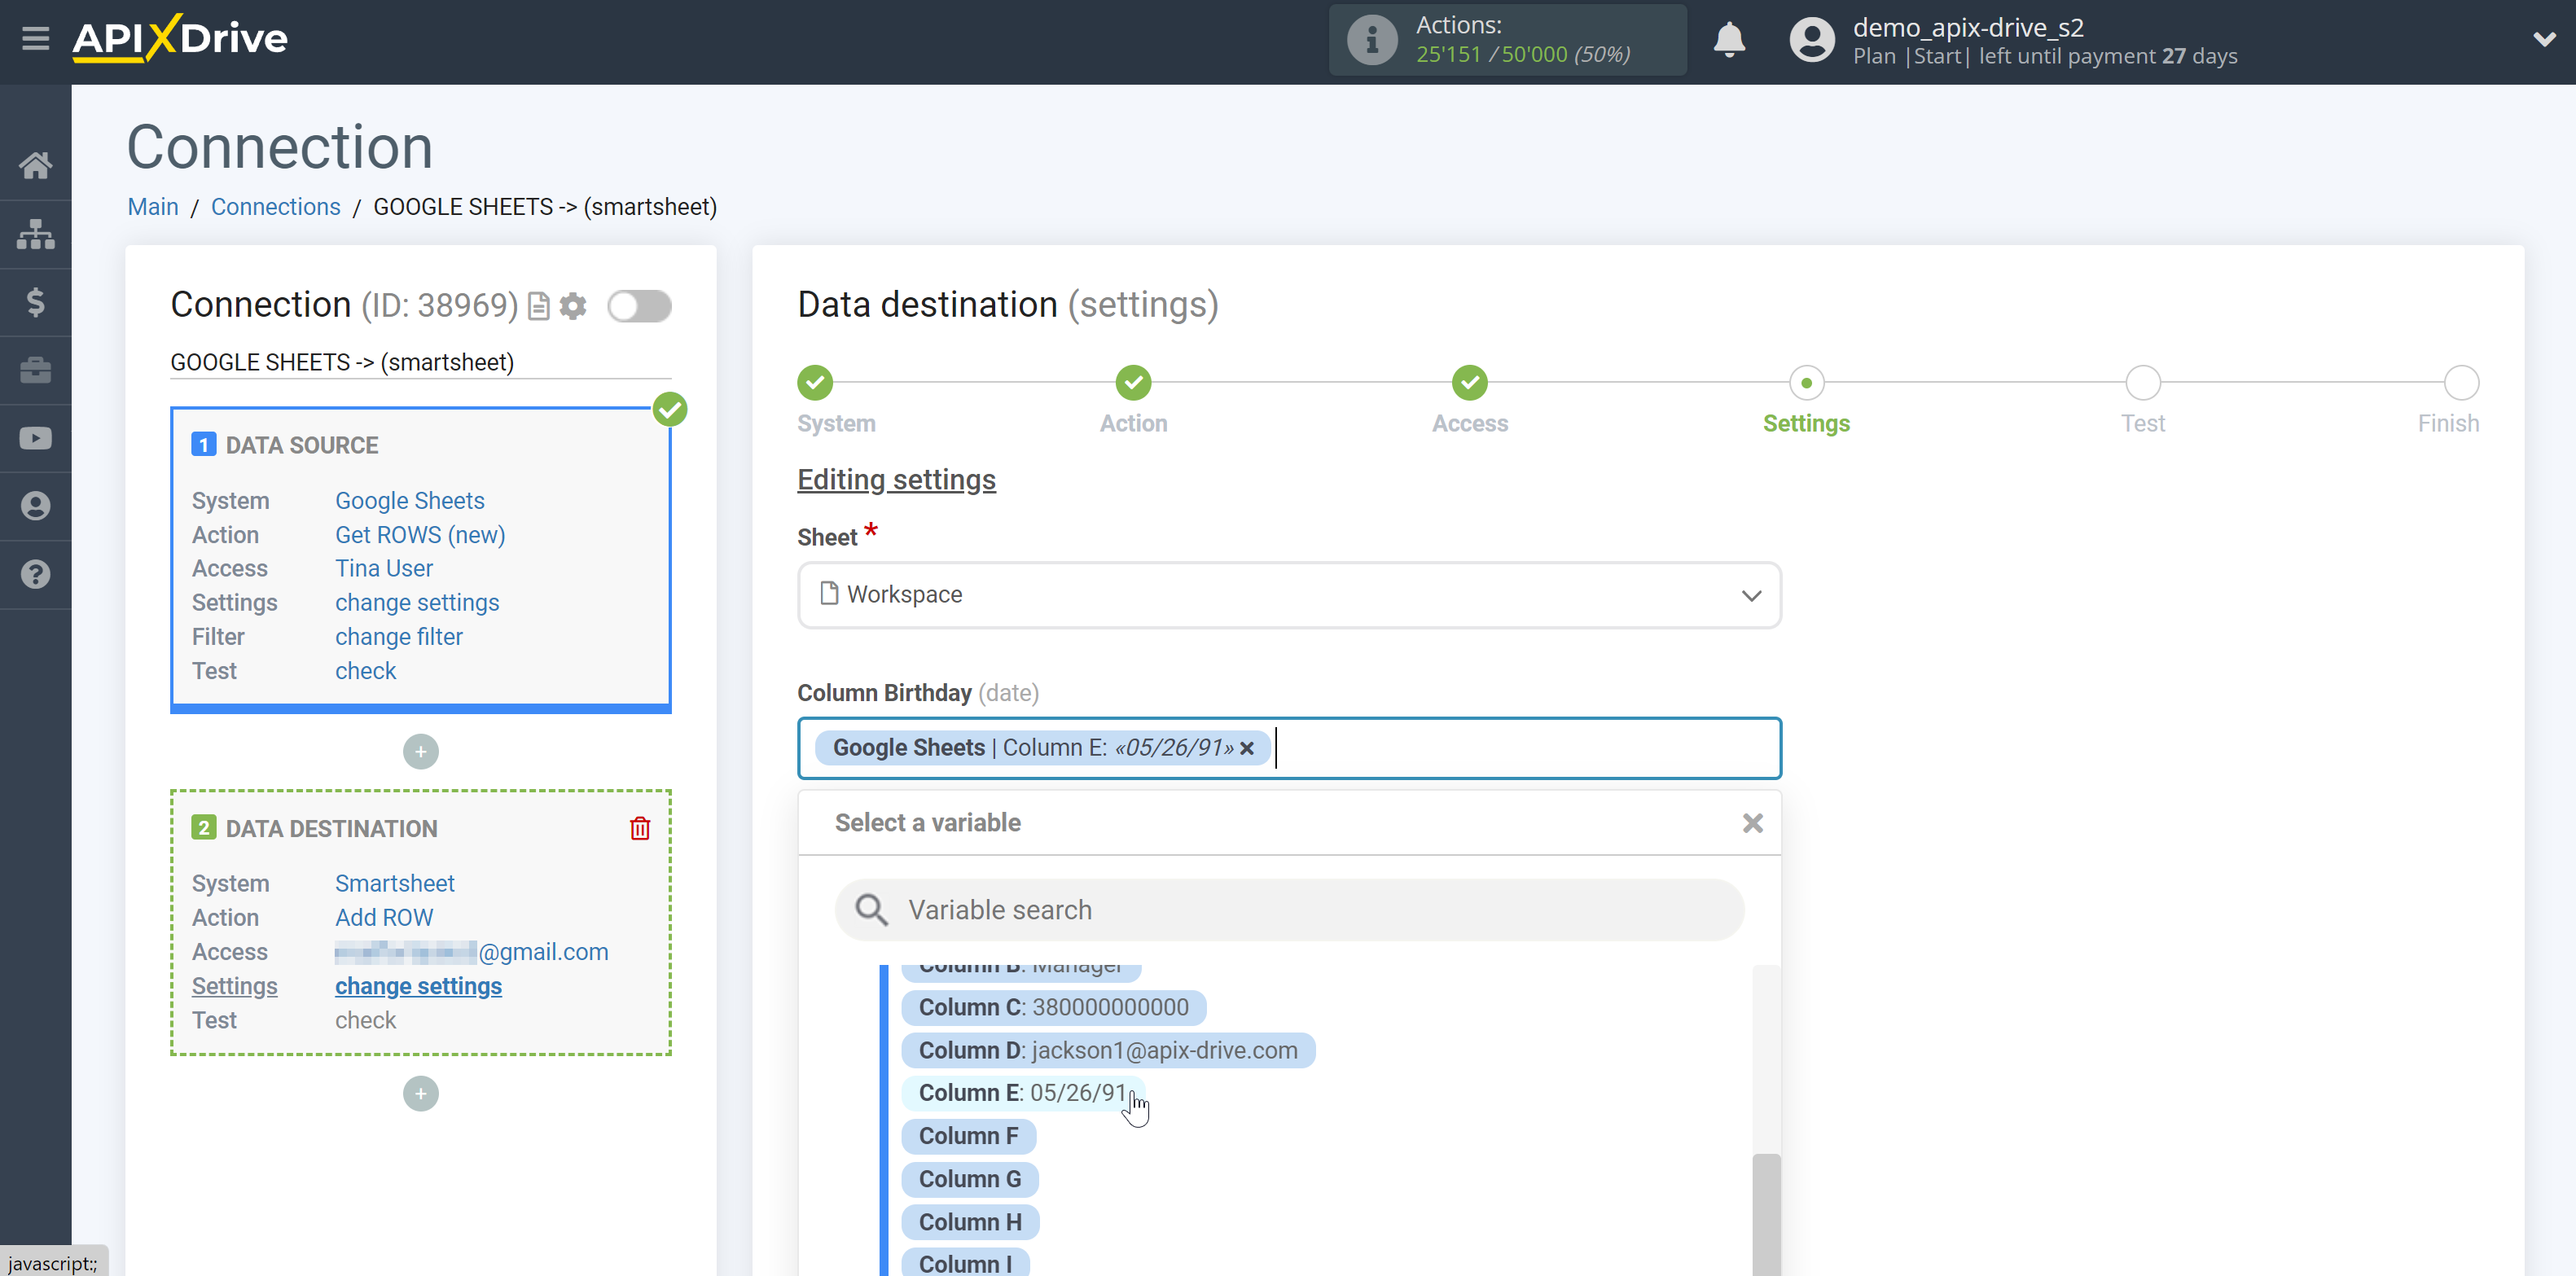Image resolution: width=2576 pixels, height=1276 pixels.
Task: Select variable Column G
Action: click(970, 1179)
